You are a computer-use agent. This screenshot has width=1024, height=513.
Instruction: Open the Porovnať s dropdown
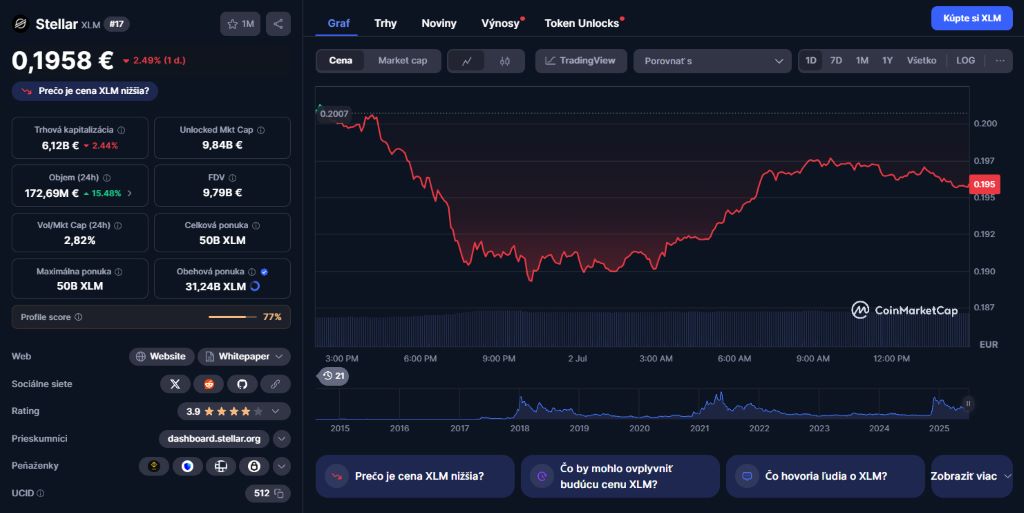pyautogui.click(x=712, y=61)
